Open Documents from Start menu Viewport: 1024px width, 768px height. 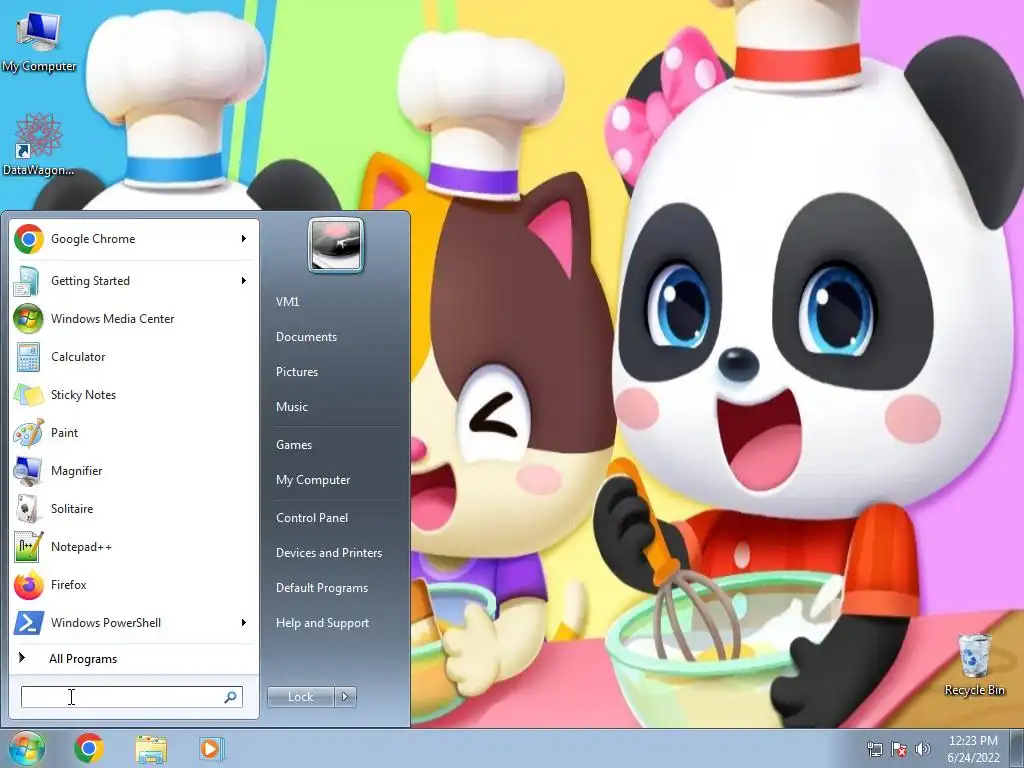(x=306, y=337)
